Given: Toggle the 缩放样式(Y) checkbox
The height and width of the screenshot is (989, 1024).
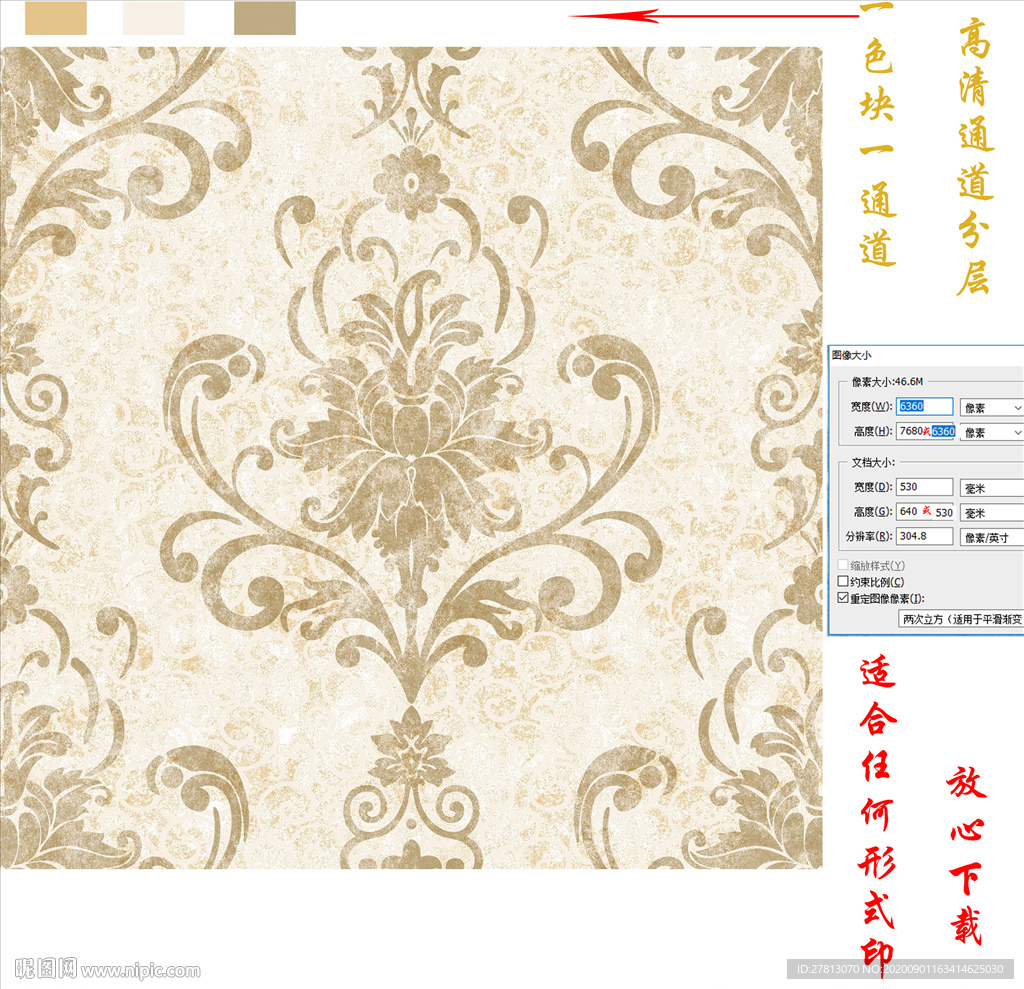Looking at the screenshot, I should pos(843,564).
